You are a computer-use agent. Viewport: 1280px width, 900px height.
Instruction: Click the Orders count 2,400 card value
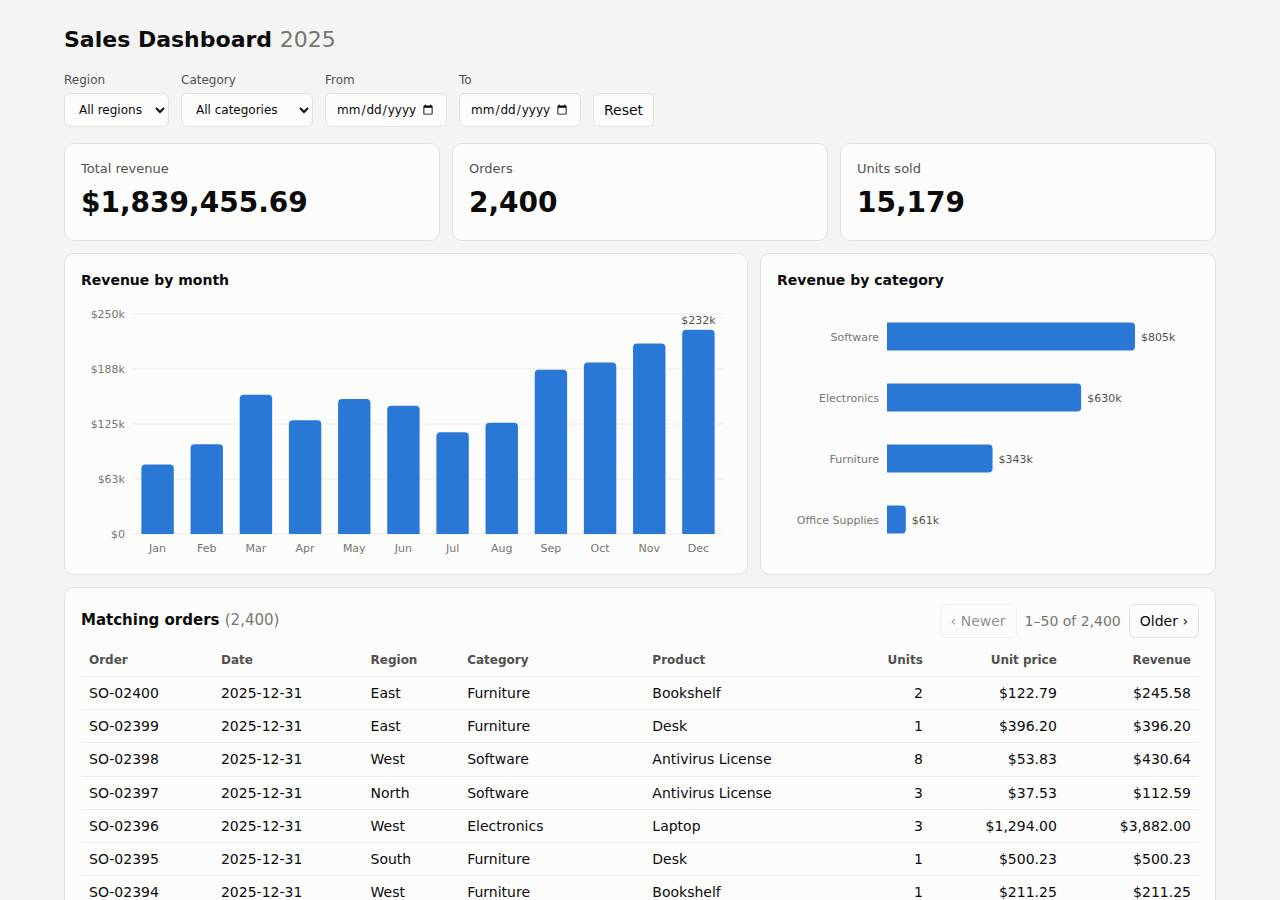point(513,202)
